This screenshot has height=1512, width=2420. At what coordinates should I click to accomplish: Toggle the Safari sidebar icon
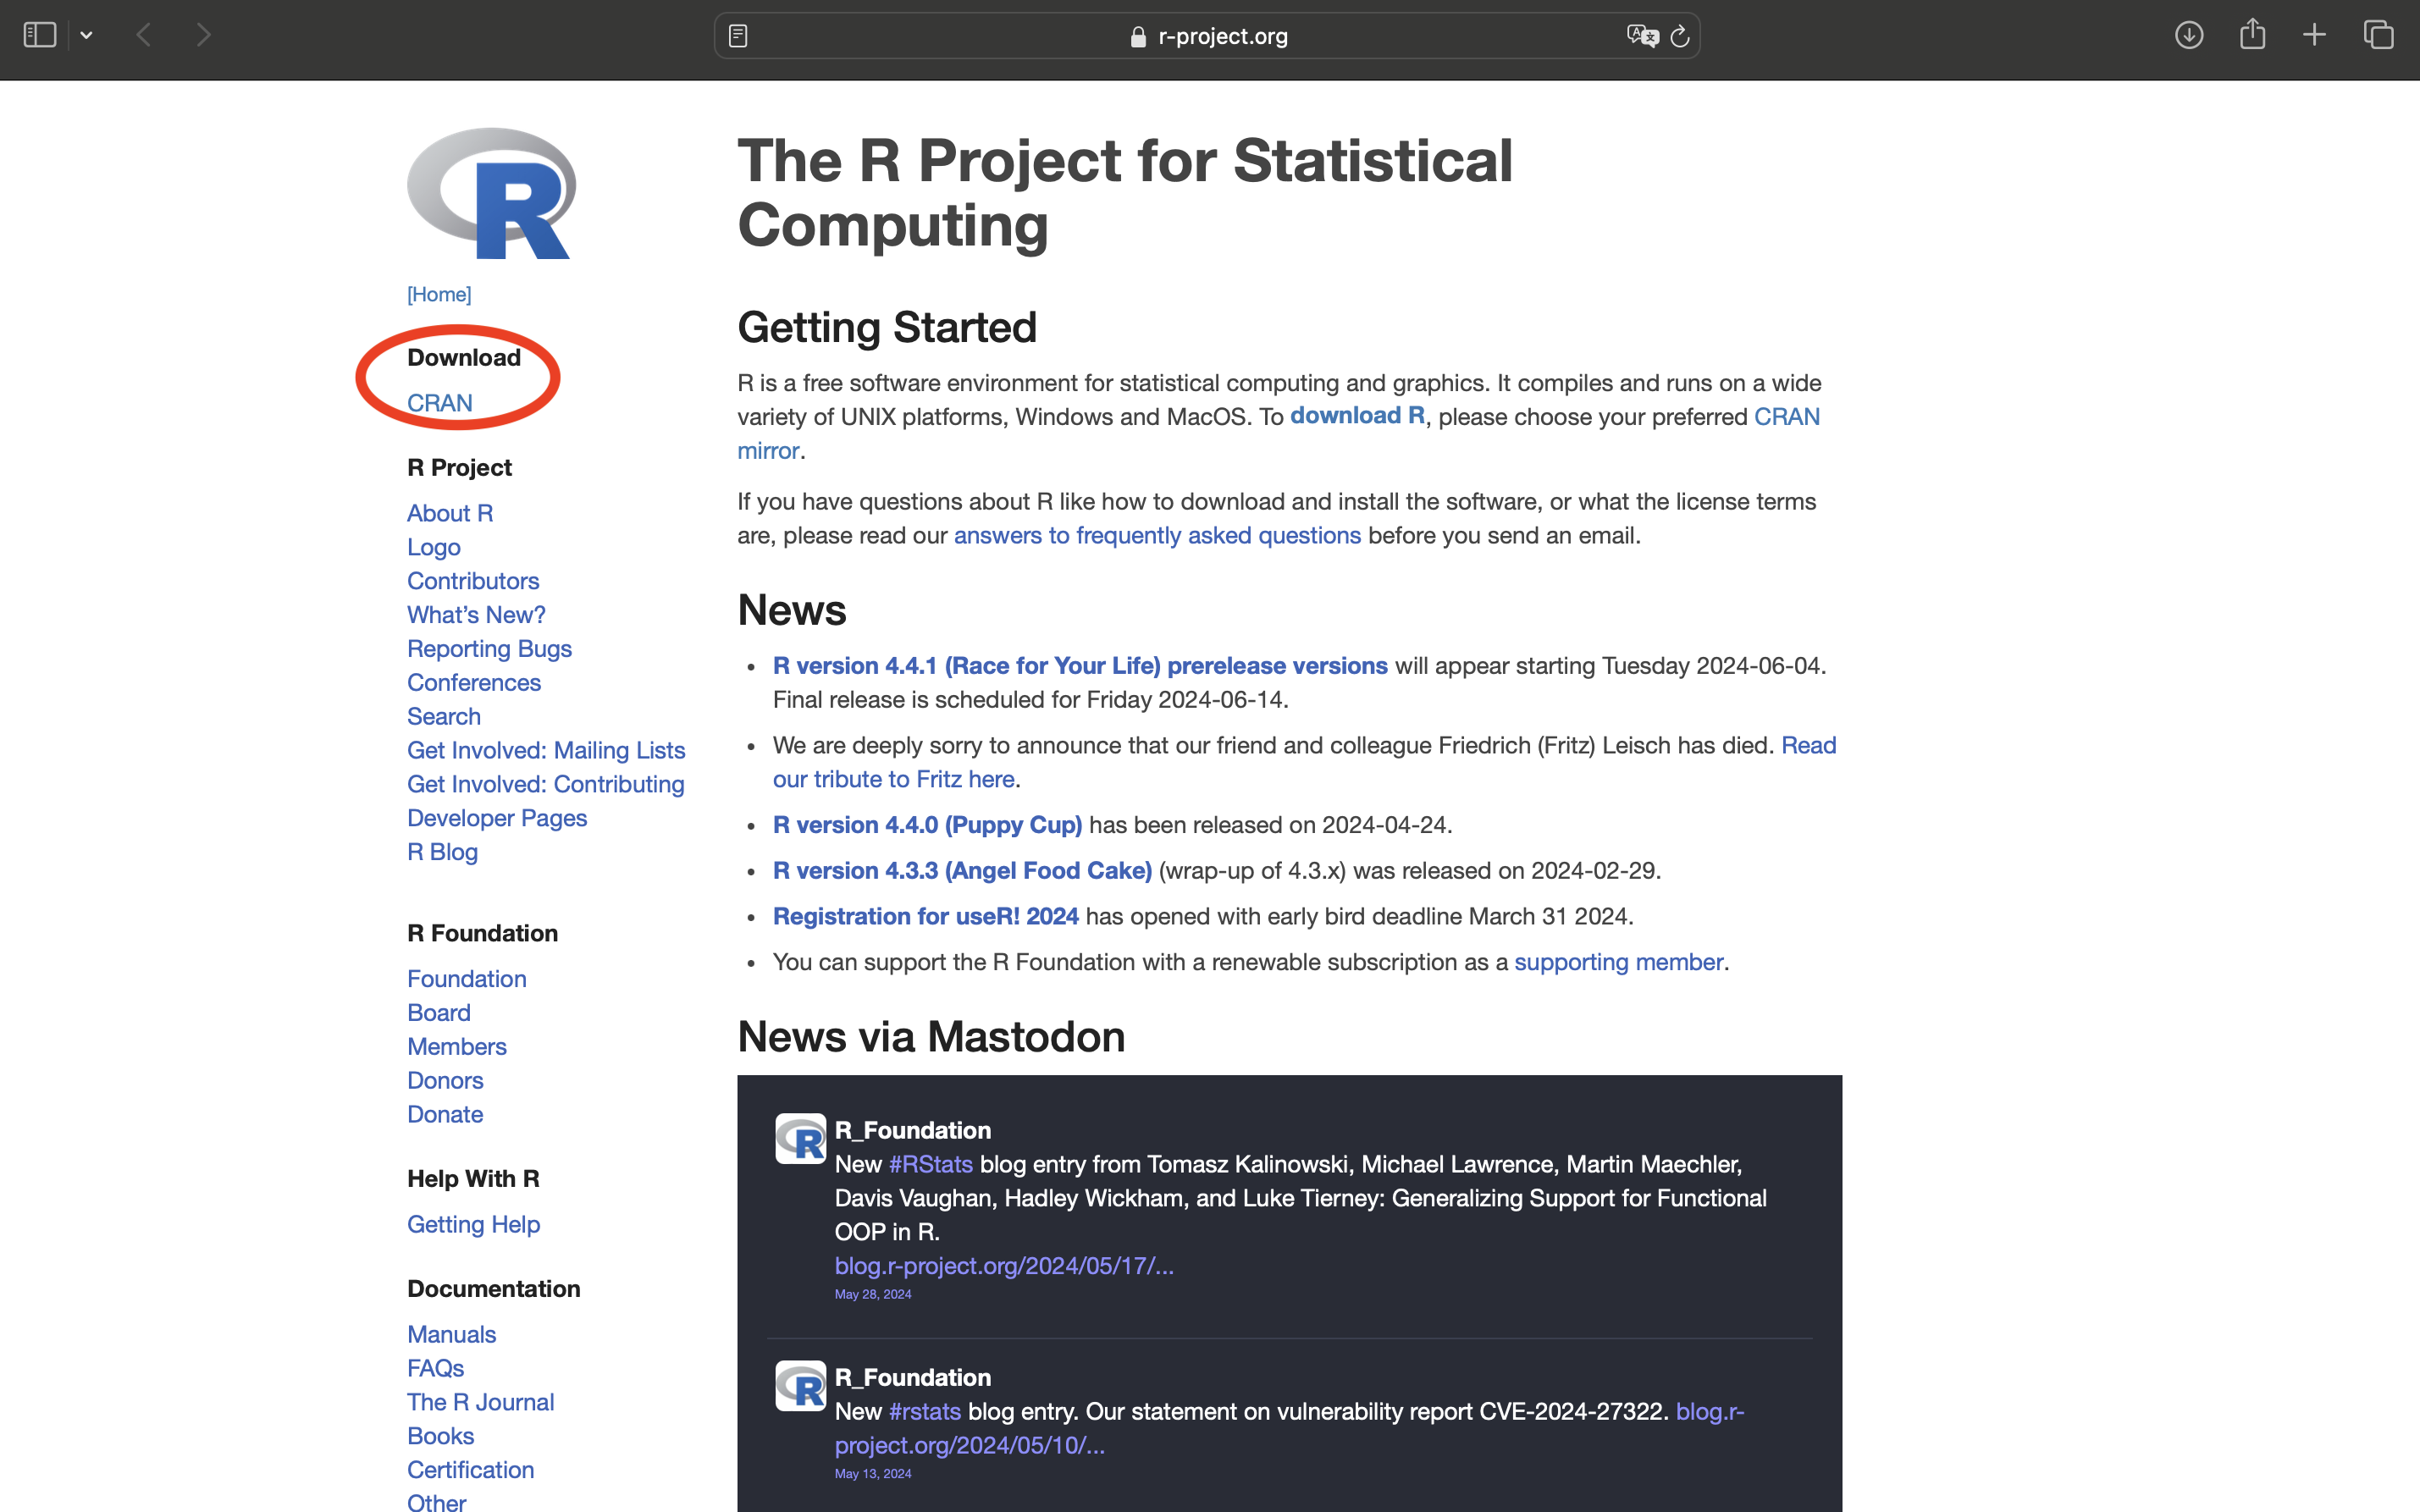[39, 35]
